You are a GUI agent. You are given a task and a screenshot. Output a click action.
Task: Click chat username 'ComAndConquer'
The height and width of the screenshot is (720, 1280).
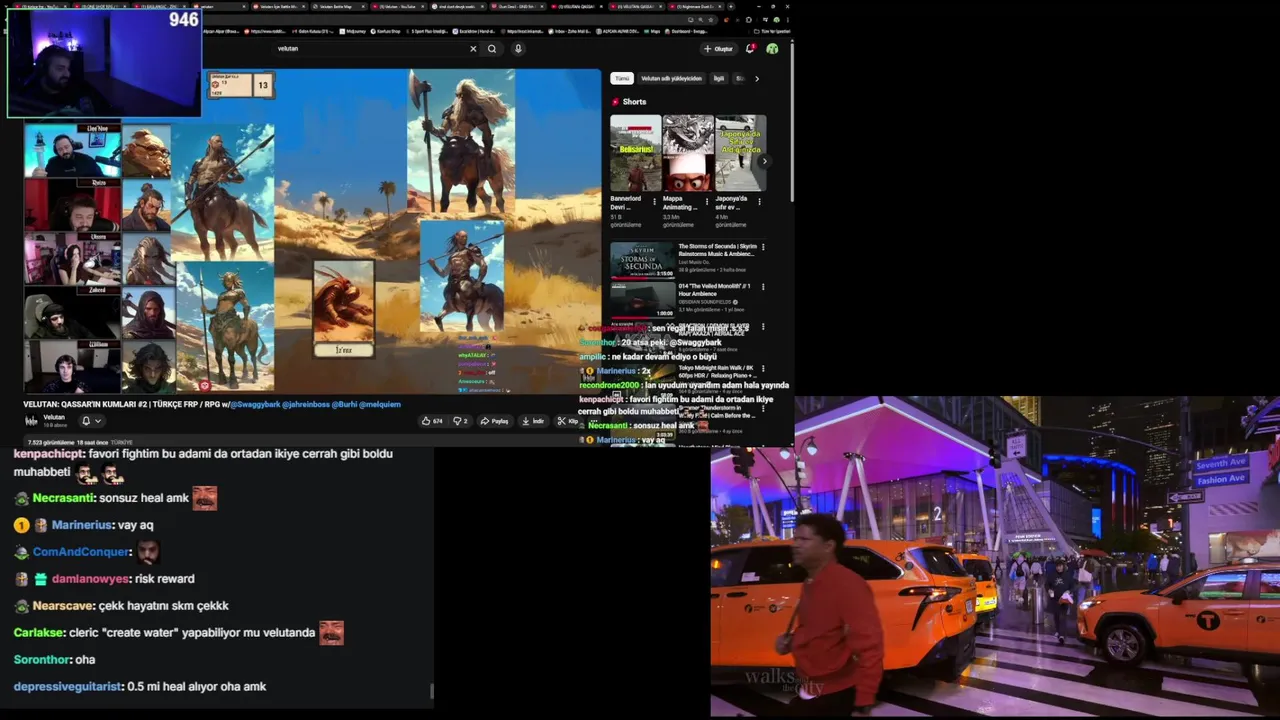tap(81, 552)
